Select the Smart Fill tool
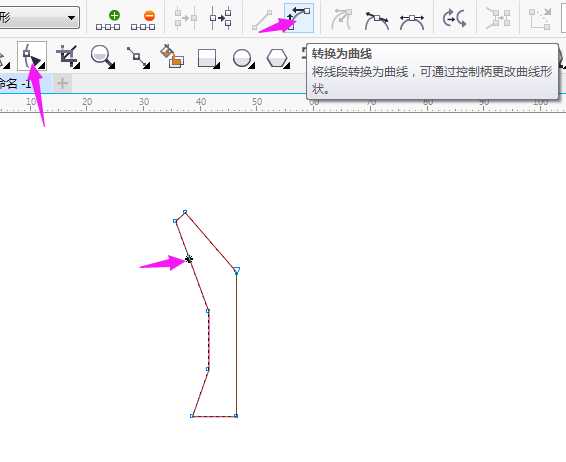 click(172, 56)
